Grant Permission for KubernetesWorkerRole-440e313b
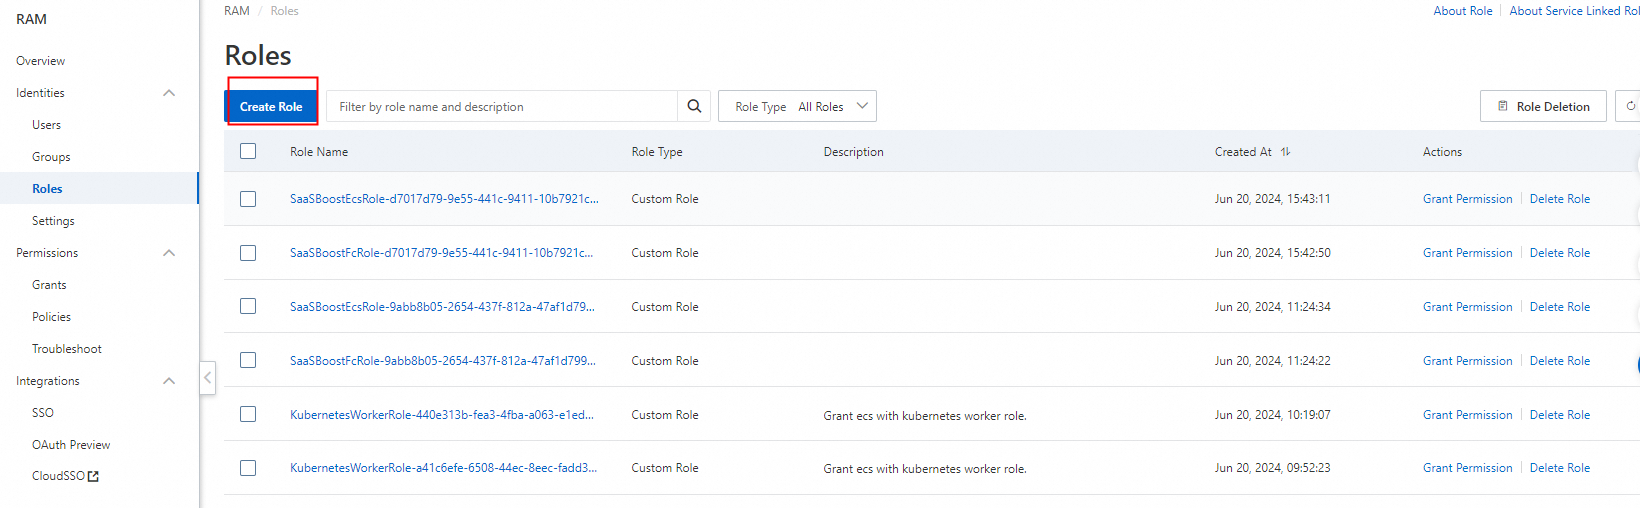Screen dimensions: 1640x508 coord(1467,415)
